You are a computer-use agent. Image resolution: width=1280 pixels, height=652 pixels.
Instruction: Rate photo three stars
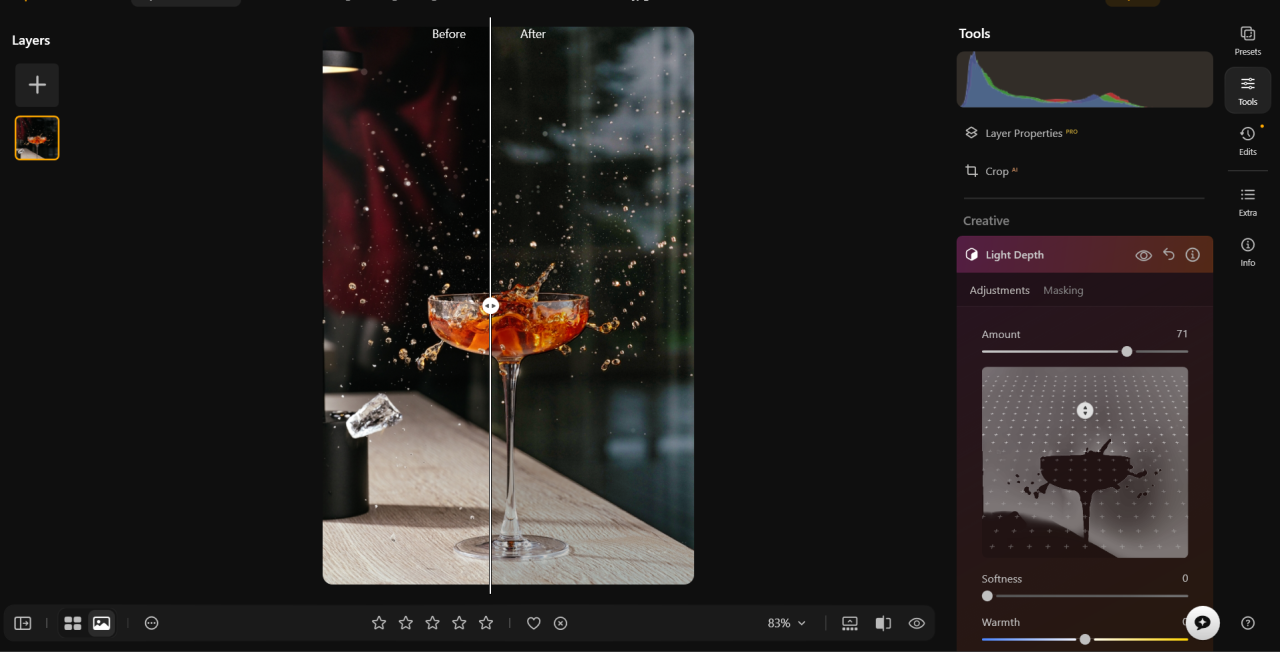(433, 623)
